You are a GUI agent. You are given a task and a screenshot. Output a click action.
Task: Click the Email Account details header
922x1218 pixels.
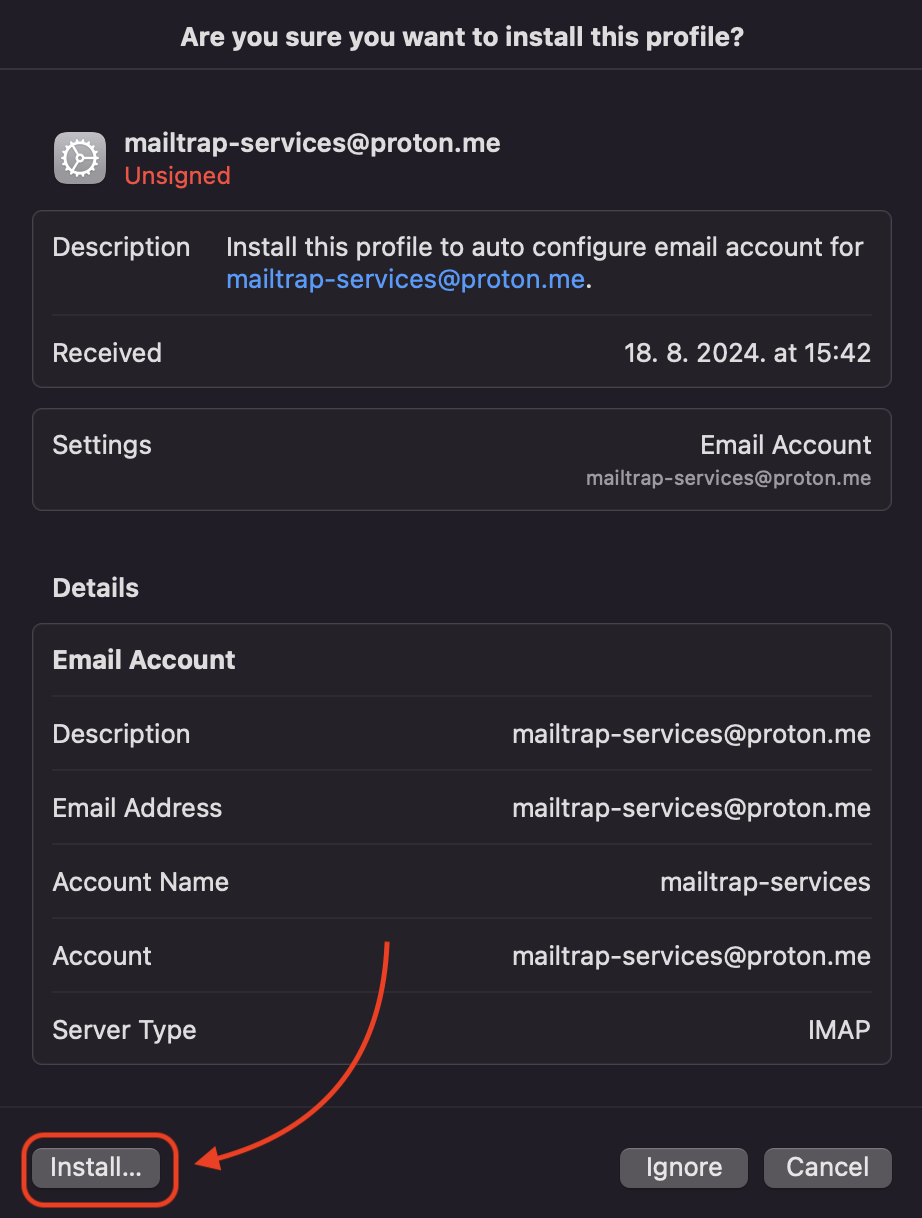coord(144,660)
